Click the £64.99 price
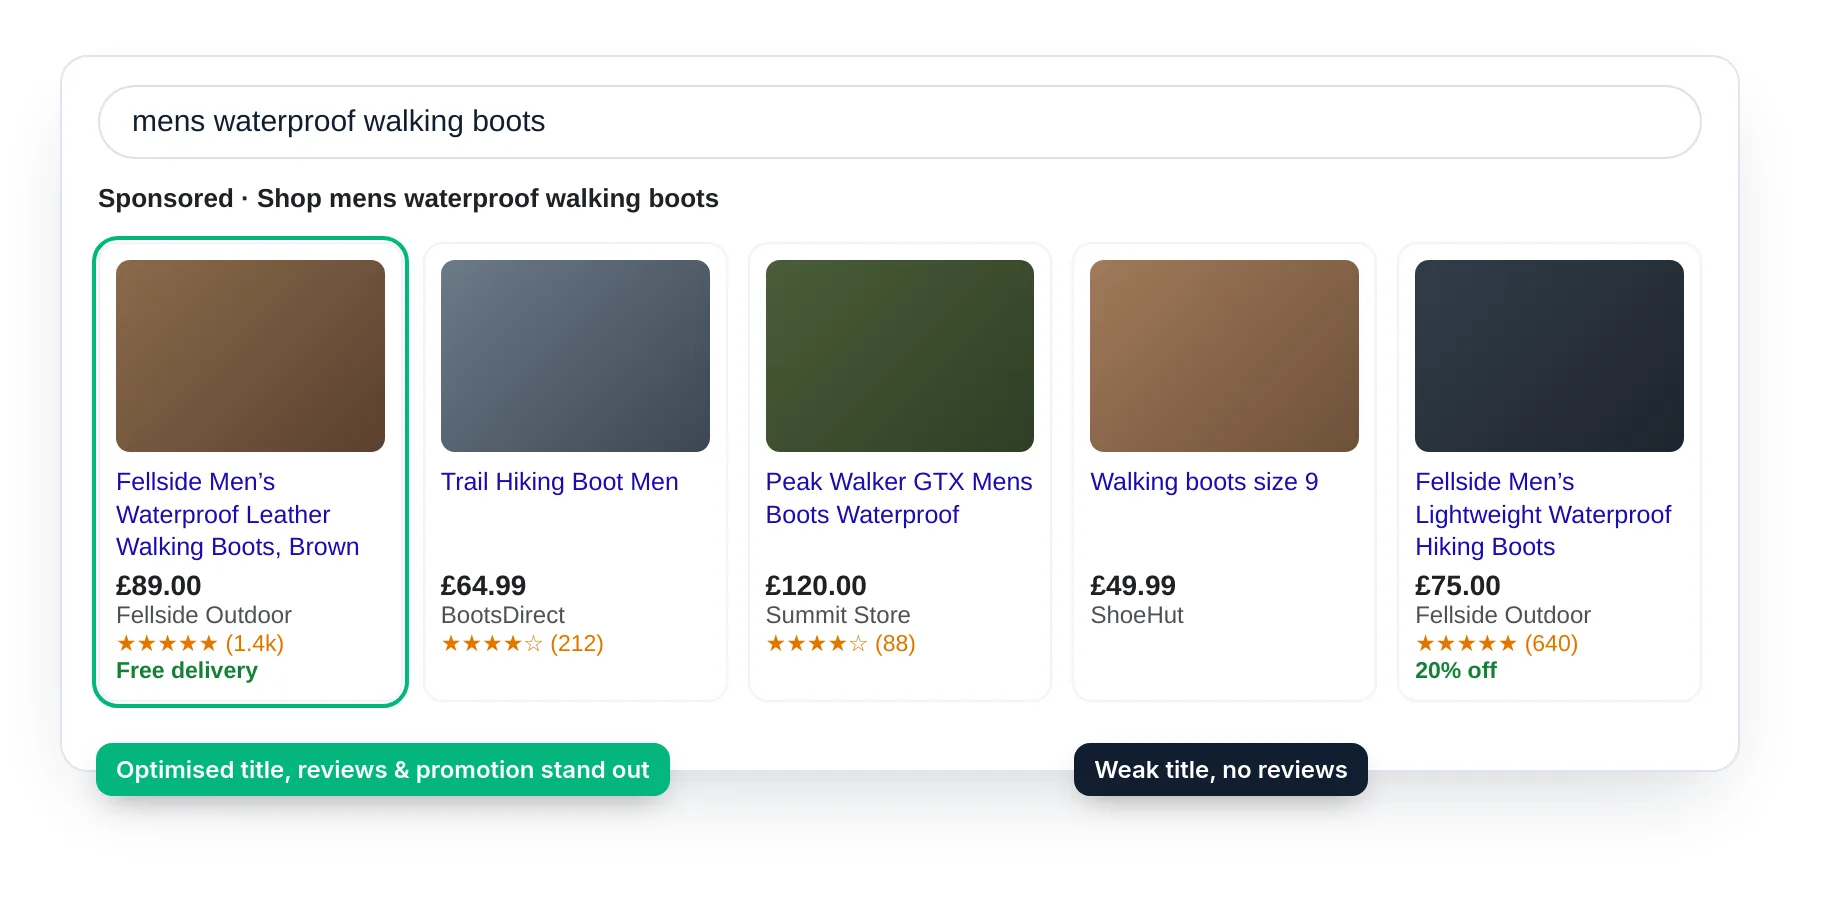The width and height of the screenshot is (1831, 899). point(483,586)
